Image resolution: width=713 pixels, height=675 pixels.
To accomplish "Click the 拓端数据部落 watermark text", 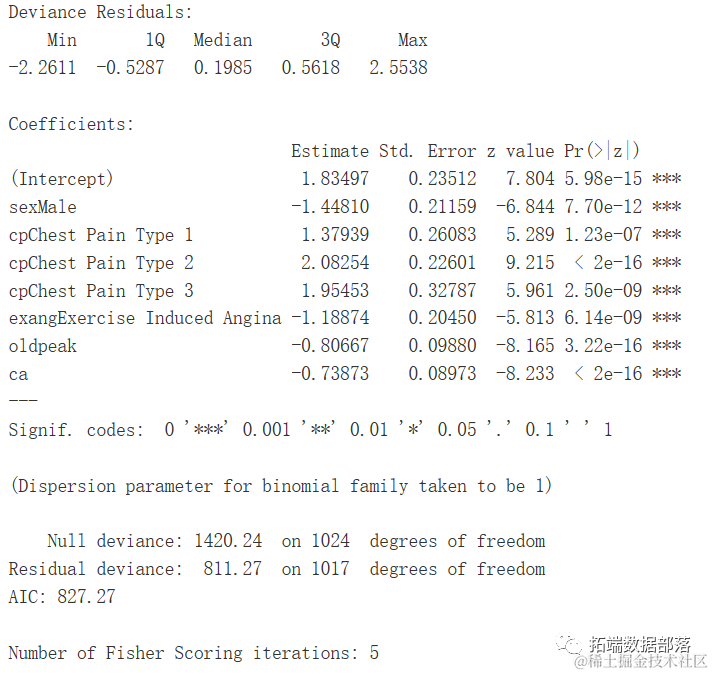I will pyautogui.click(x=640, y=645).
